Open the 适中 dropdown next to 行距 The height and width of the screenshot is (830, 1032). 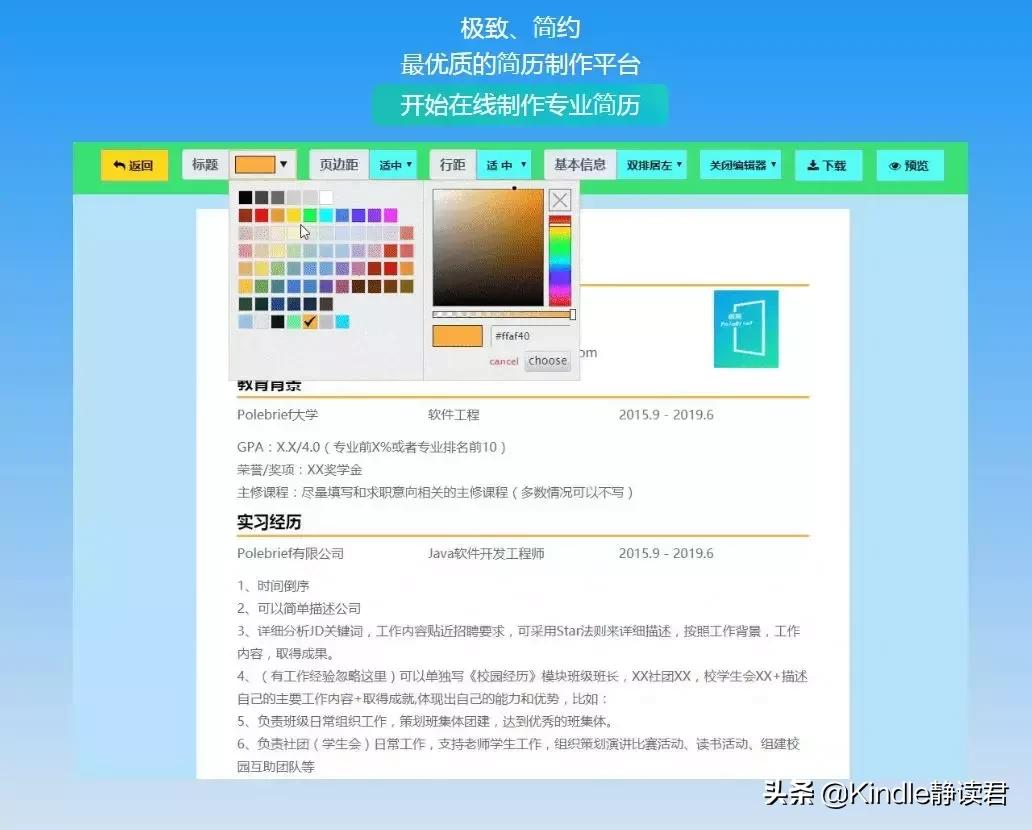(x=505, y=164)
